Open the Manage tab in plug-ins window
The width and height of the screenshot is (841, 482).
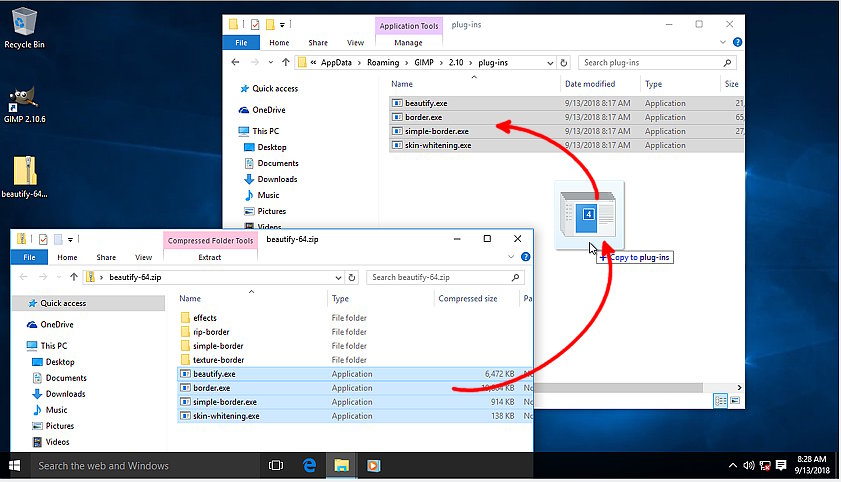click(x=408, y=43)
